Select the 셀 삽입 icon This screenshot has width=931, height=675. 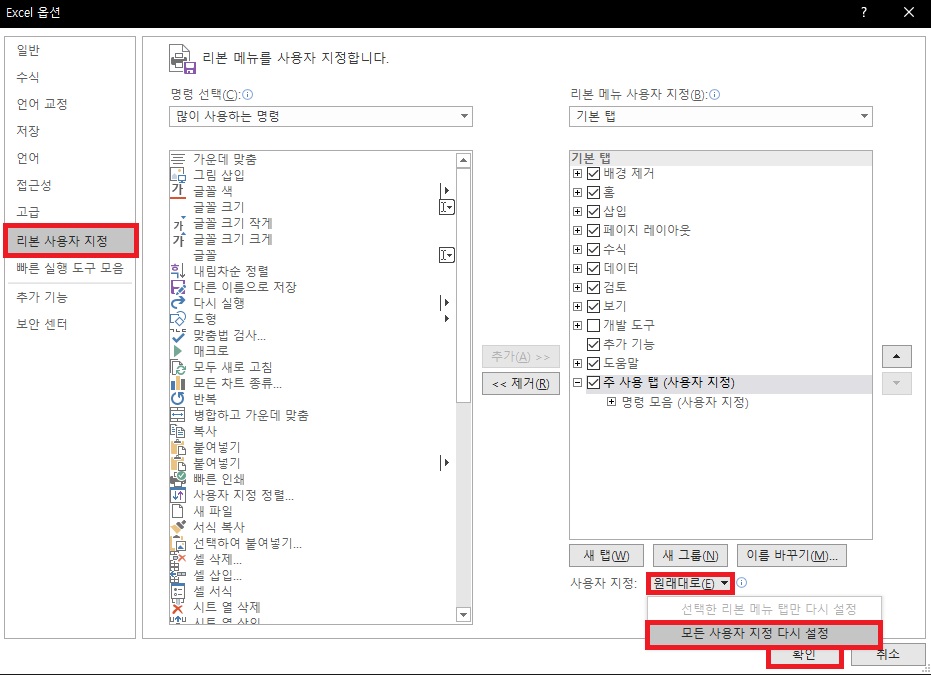(178, 575)
